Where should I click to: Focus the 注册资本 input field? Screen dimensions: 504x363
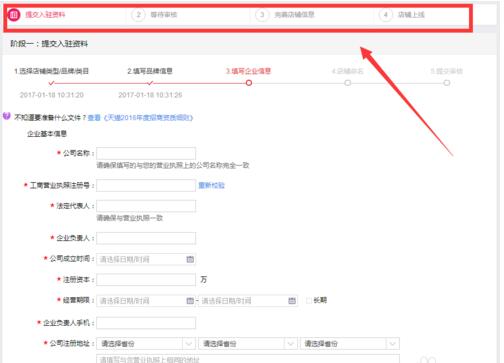(146, 280)
